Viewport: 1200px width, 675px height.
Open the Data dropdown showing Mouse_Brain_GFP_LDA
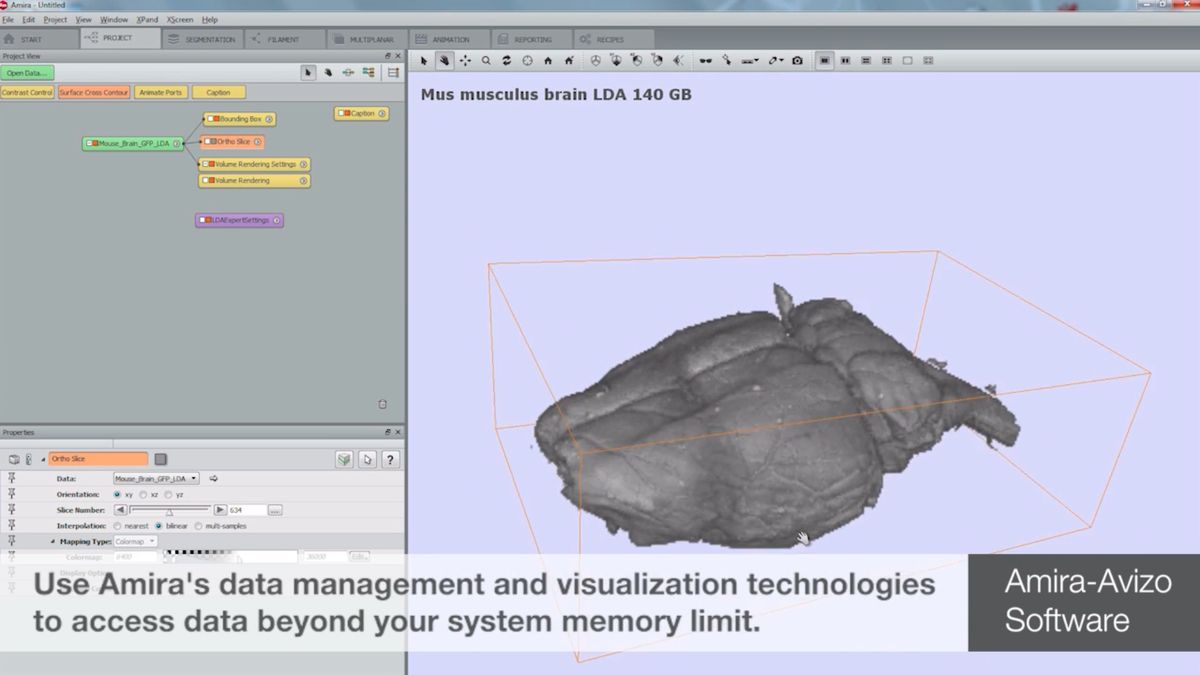click(156, 479)
